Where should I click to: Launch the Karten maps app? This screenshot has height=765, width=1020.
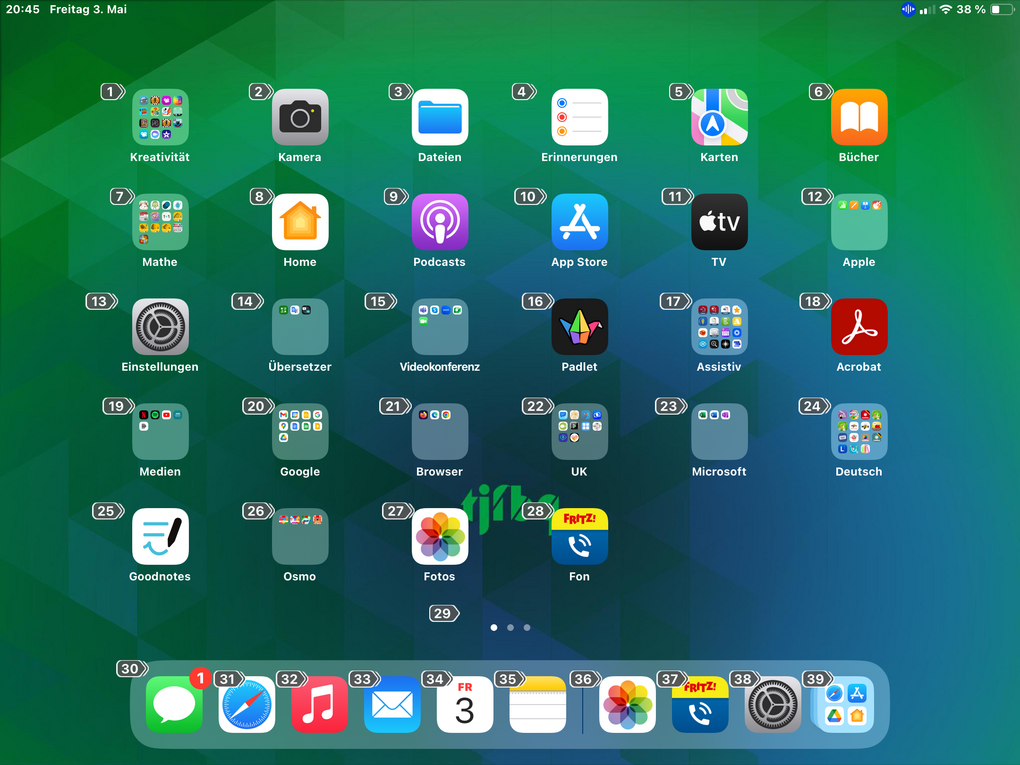point(719,117)
